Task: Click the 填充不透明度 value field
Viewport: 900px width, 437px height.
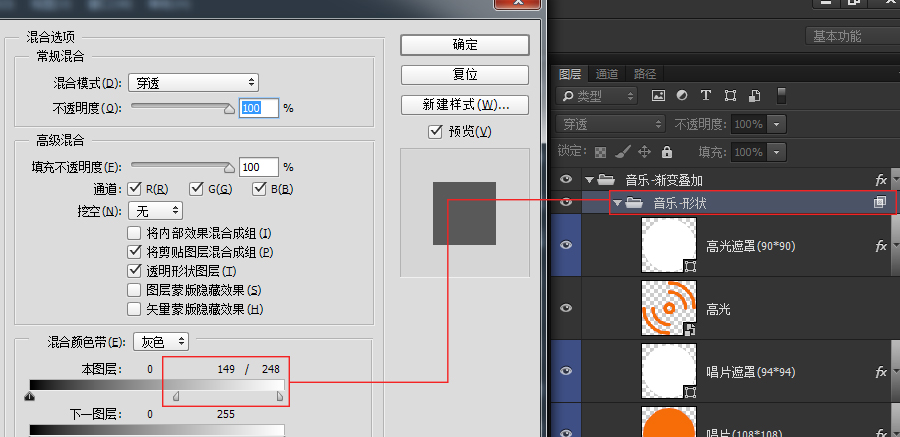Action: 259,167
